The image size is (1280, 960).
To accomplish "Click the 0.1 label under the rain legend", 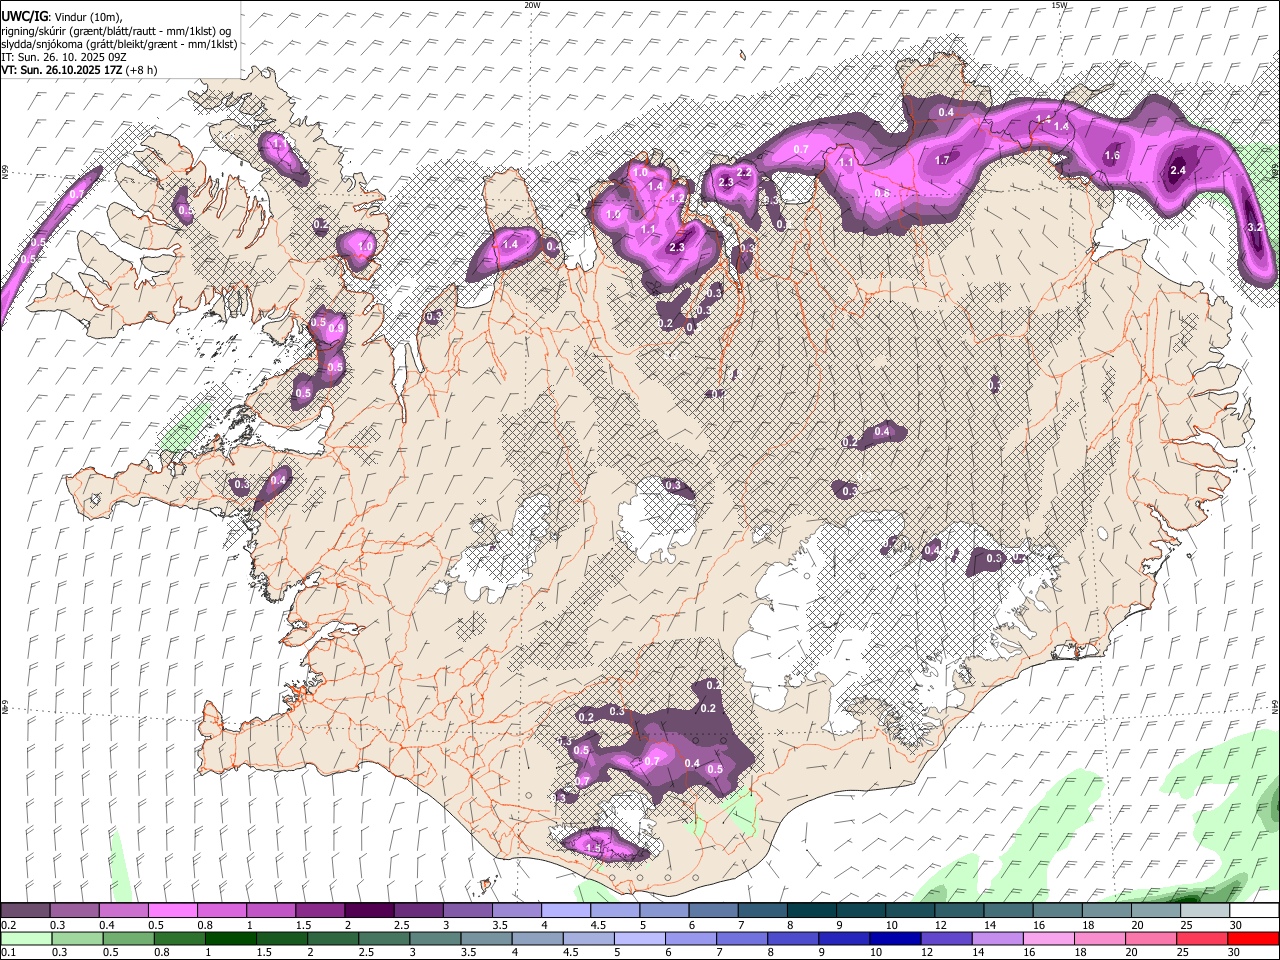I will [8, 953].
